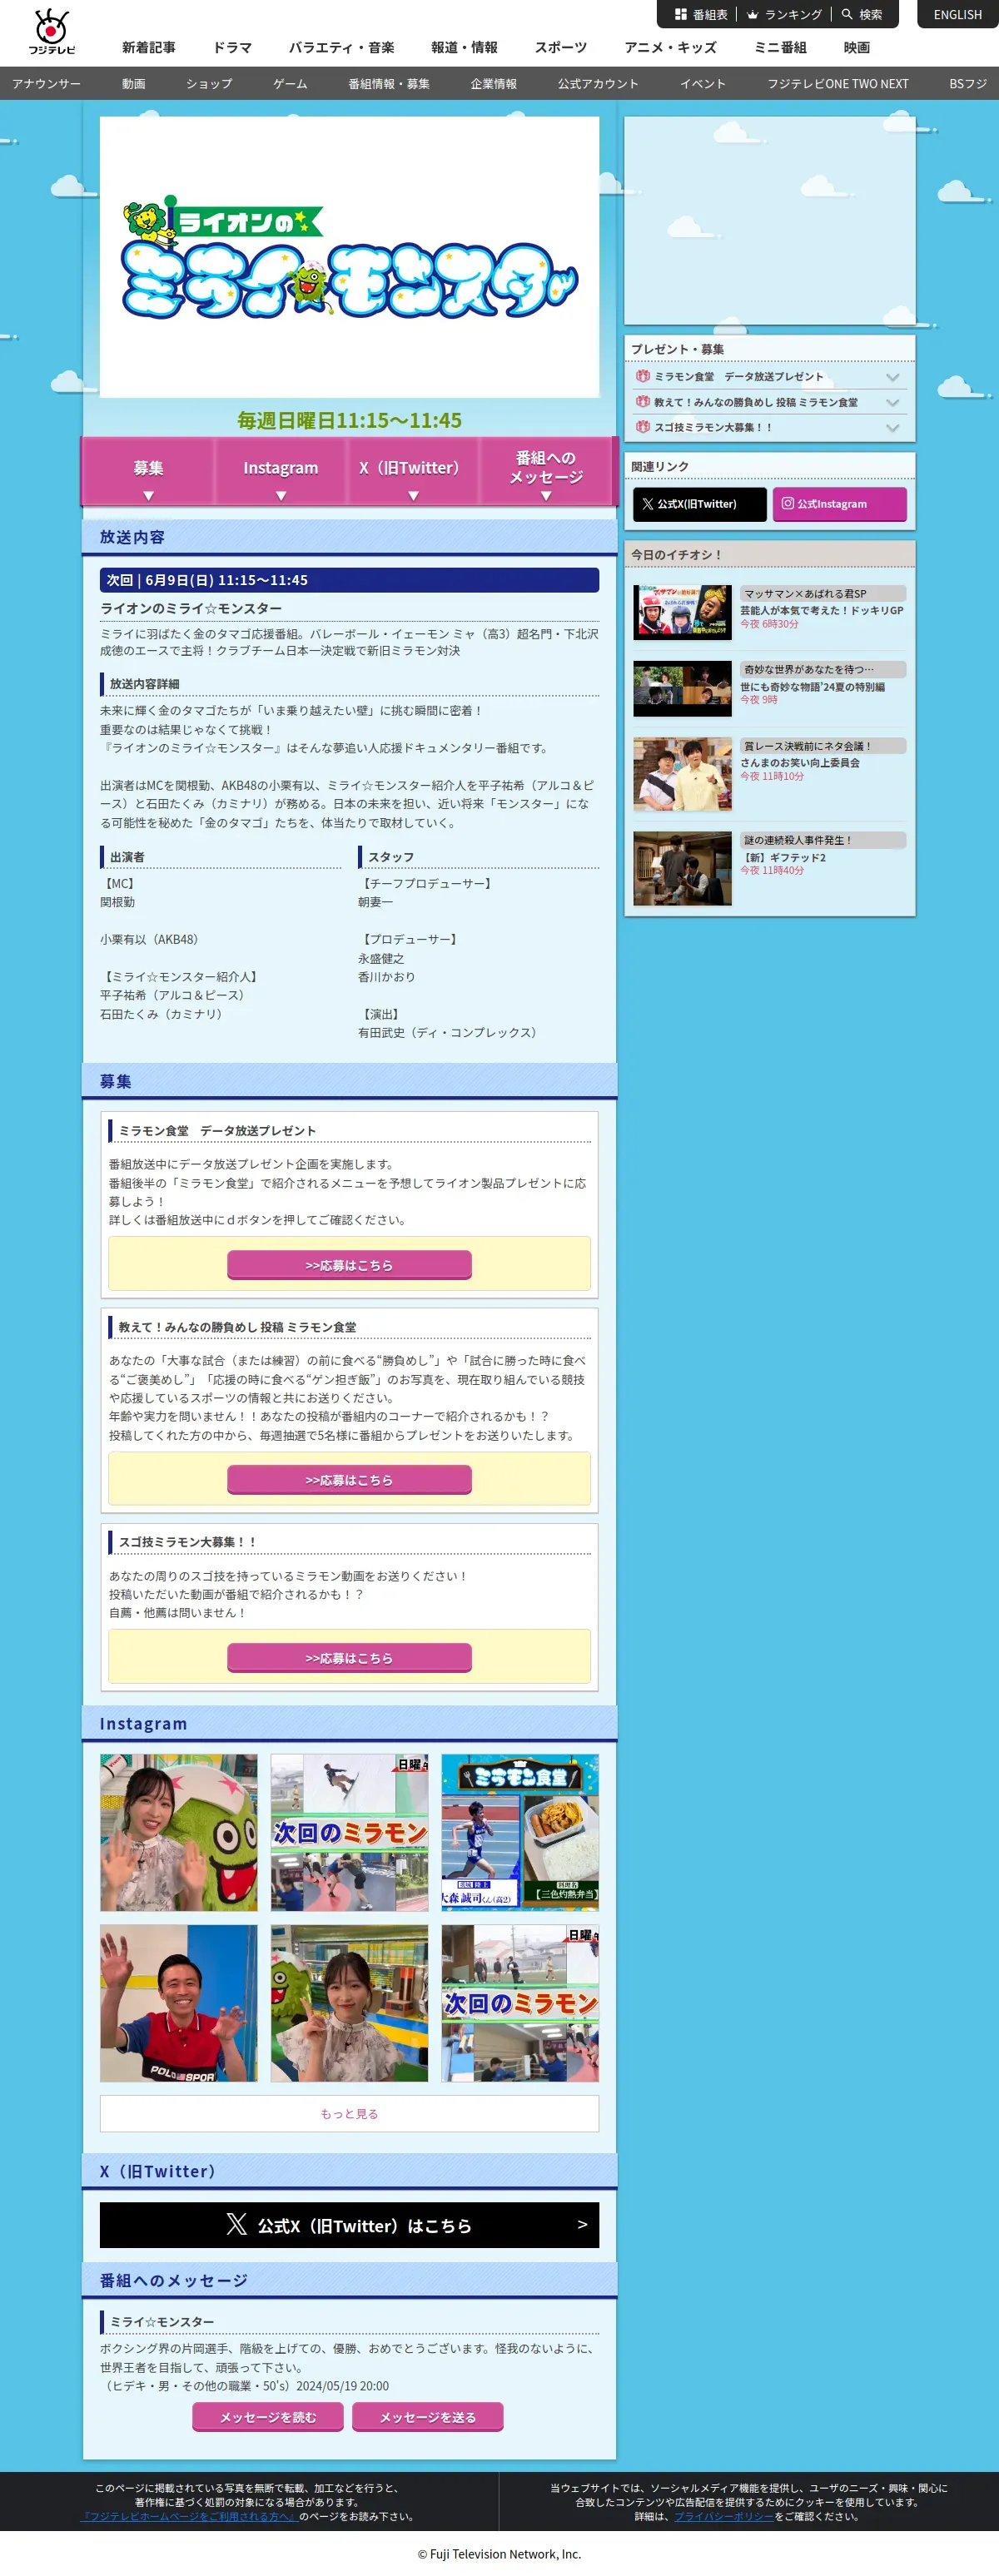This screenshot has height=2576, width=999.
Task: Open 次回のミラモン soccer Instagram post
Action: (x=520, y=2003)
